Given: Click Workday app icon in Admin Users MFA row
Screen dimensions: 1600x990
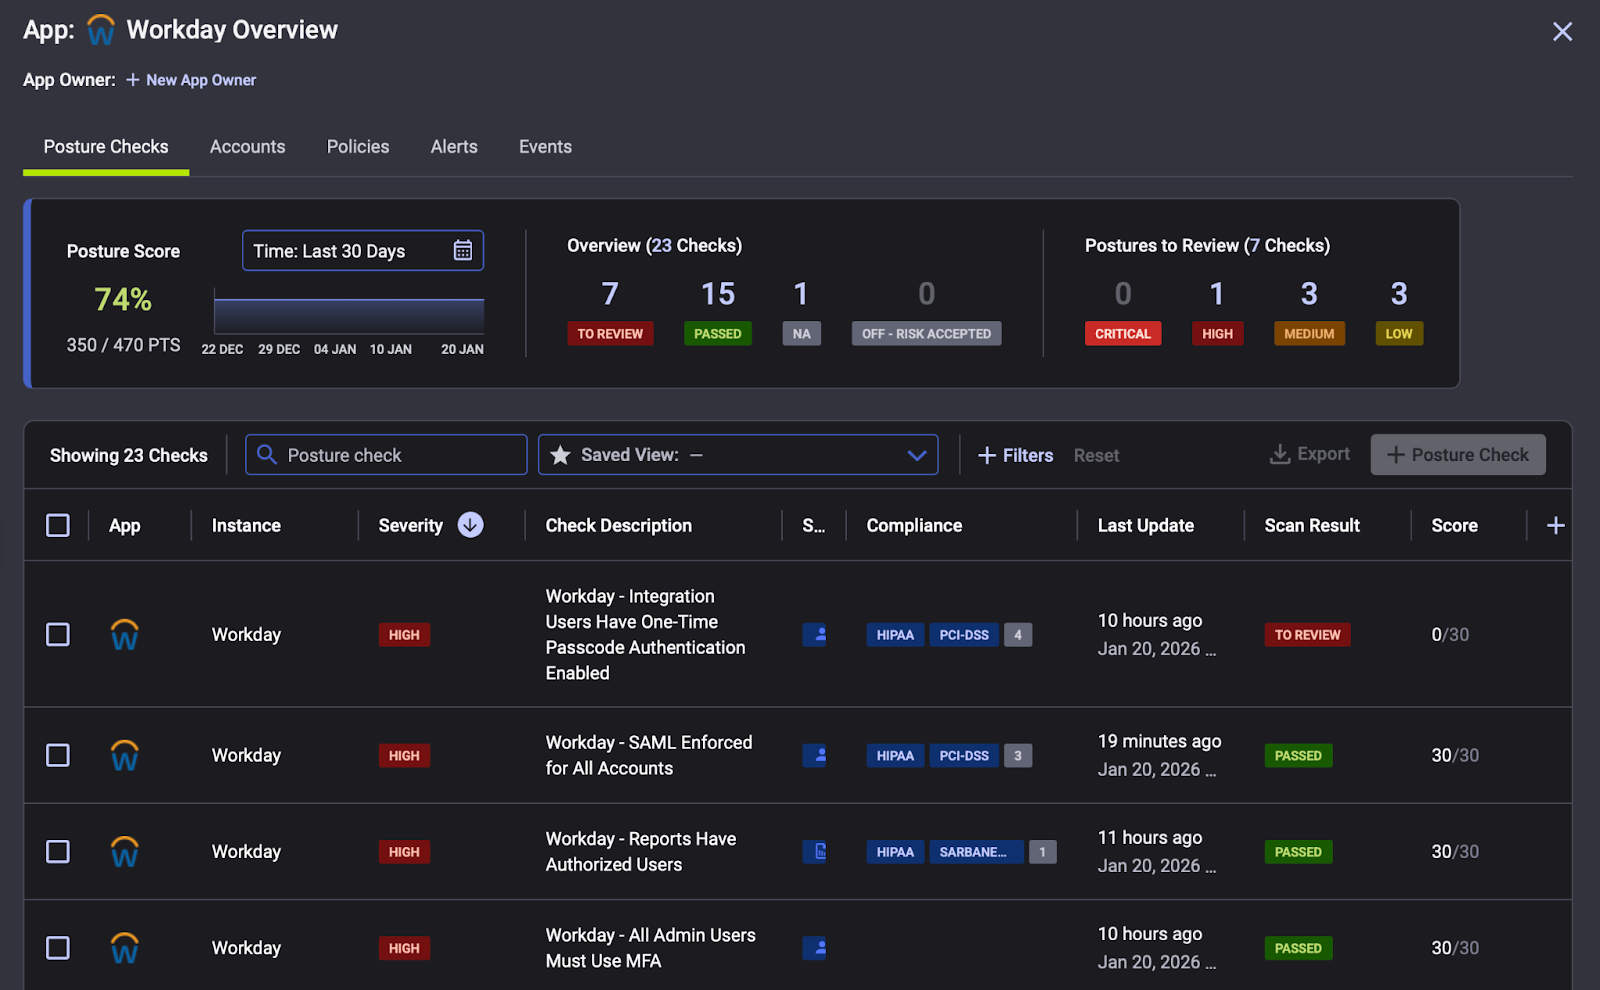Looking at the screenshot, I should (x=124, y=948).
